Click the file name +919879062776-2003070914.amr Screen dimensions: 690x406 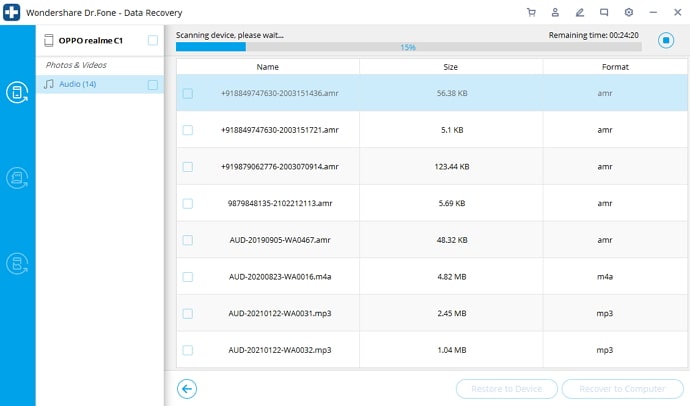click(x=280, y=167)
